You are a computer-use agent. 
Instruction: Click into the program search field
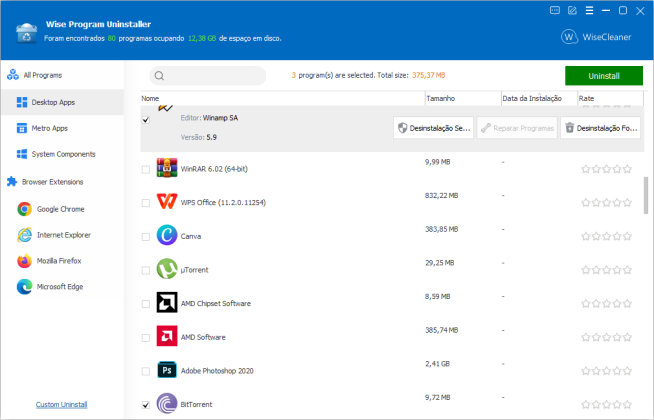click(x=208, y=76)
